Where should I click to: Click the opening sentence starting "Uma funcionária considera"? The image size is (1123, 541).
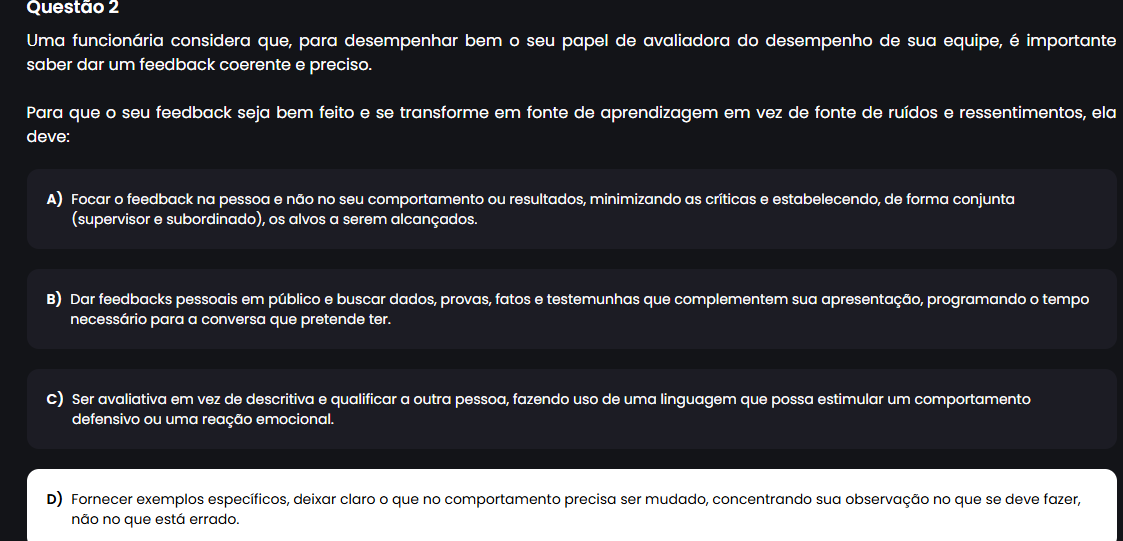pos(571,42)
